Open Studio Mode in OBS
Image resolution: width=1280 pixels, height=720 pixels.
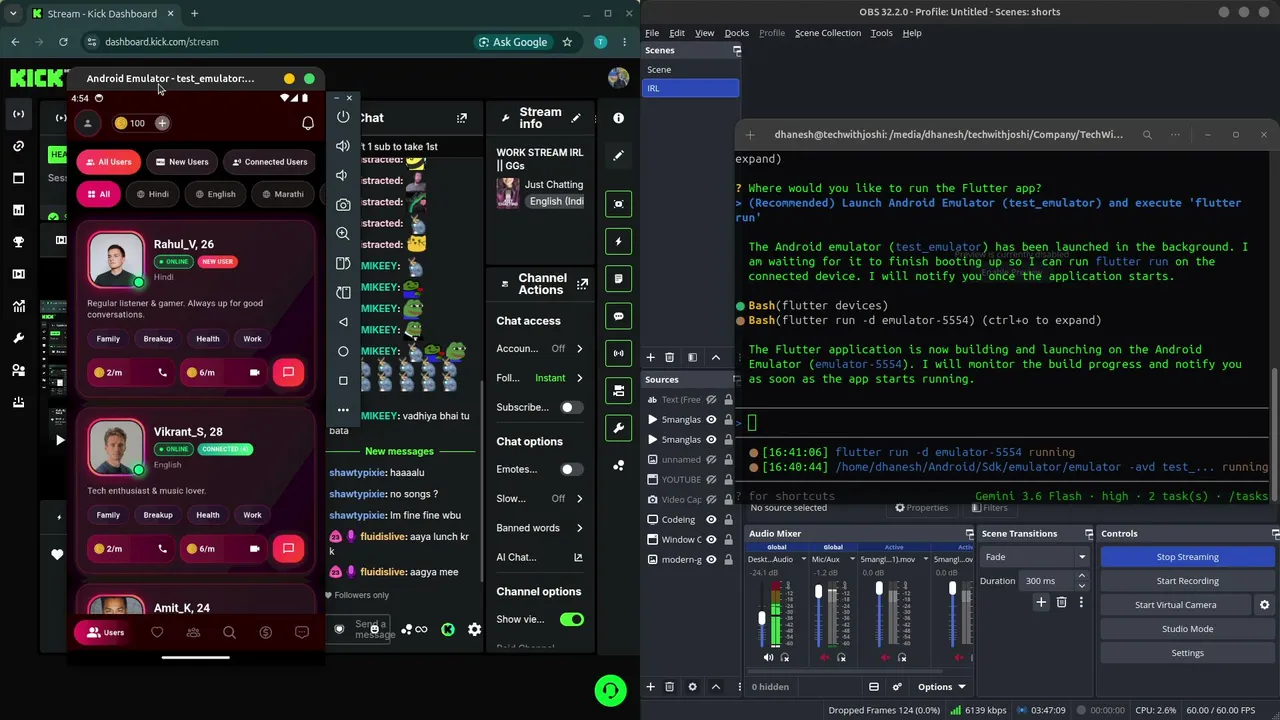1188,629
